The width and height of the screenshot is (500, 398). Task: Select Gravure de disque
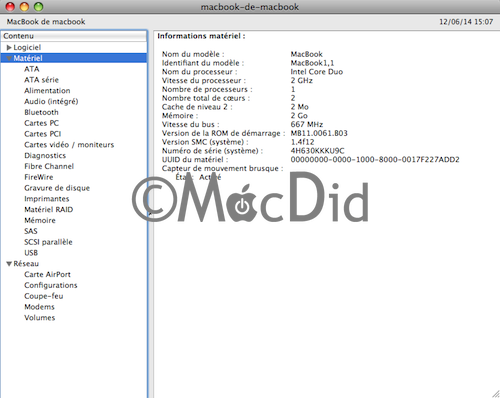[57, 188]
